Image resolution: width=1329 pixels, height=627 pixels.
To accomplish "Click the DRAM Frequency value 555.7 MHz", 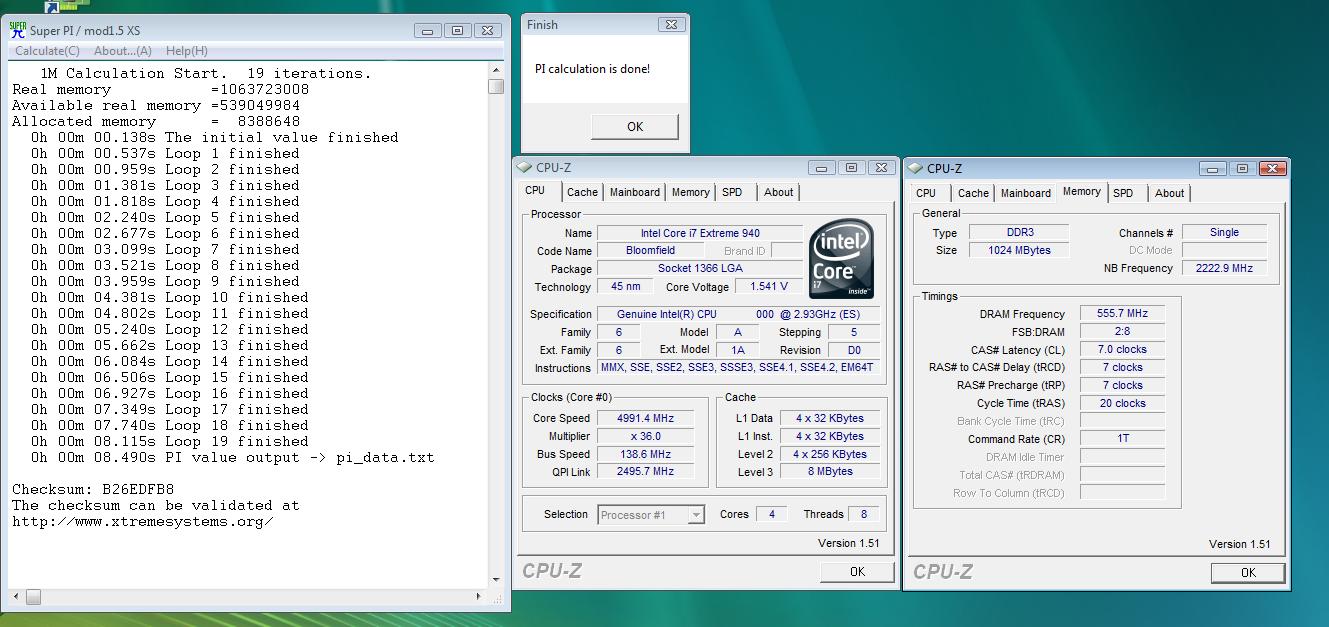I will point(1122,313).
